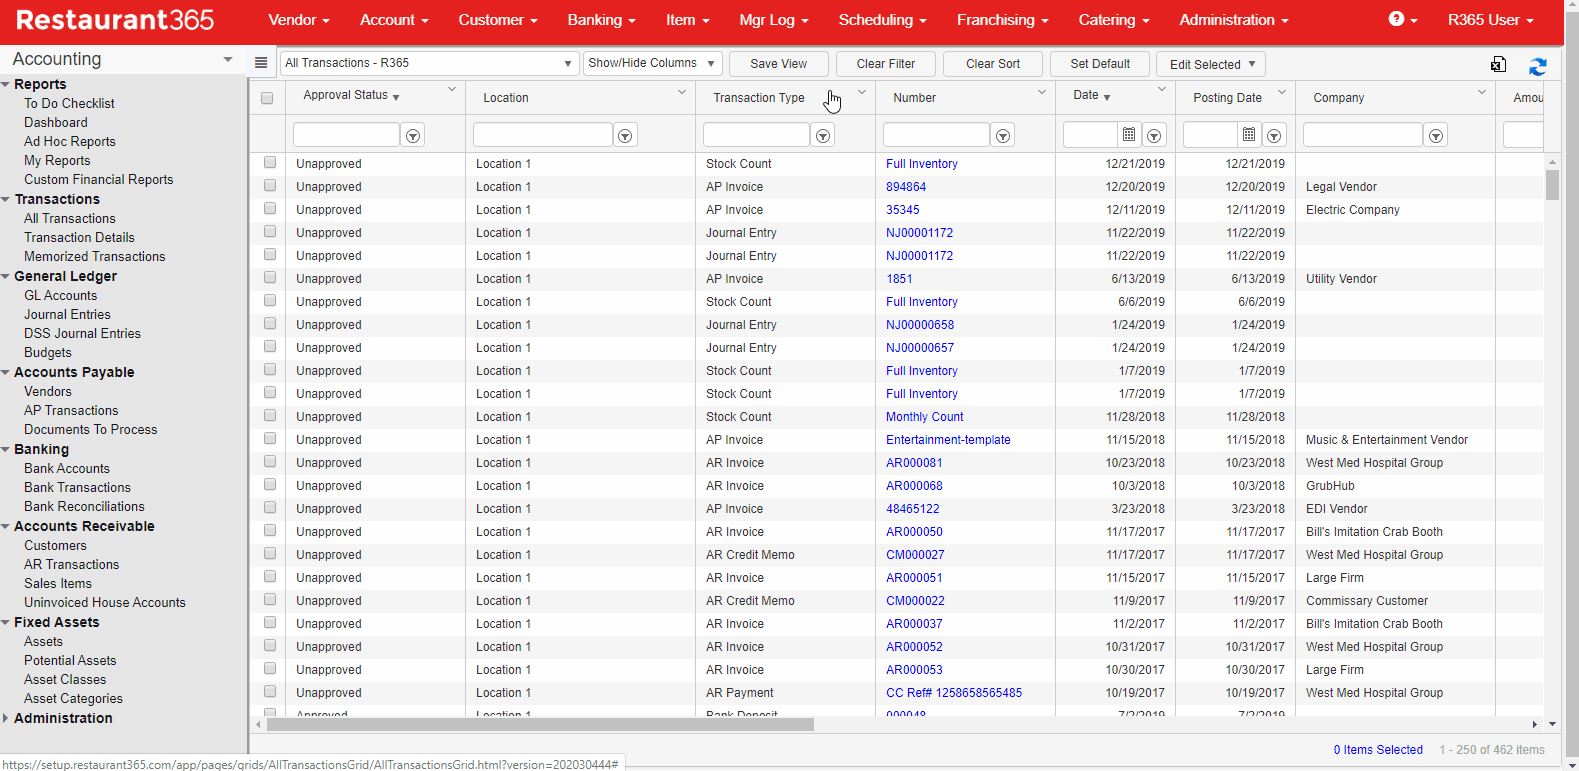1579x771 pixels.
Task: Click the Clear Filter button
Action: tap(886, 64)
